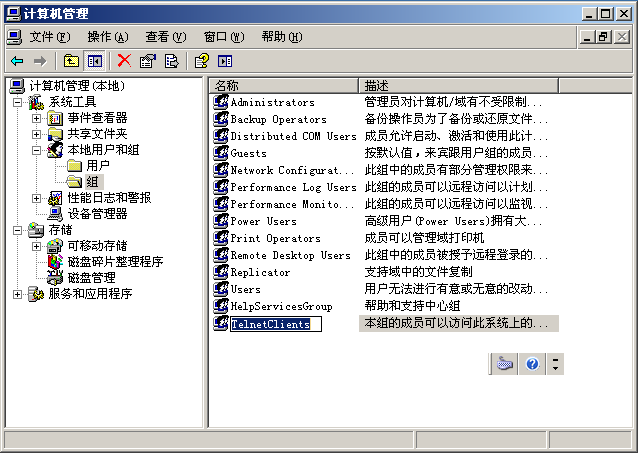Click the 共享文件夹 folder icon
The height and width of the screenshot is (453, 638).
[x=55, y=134]
